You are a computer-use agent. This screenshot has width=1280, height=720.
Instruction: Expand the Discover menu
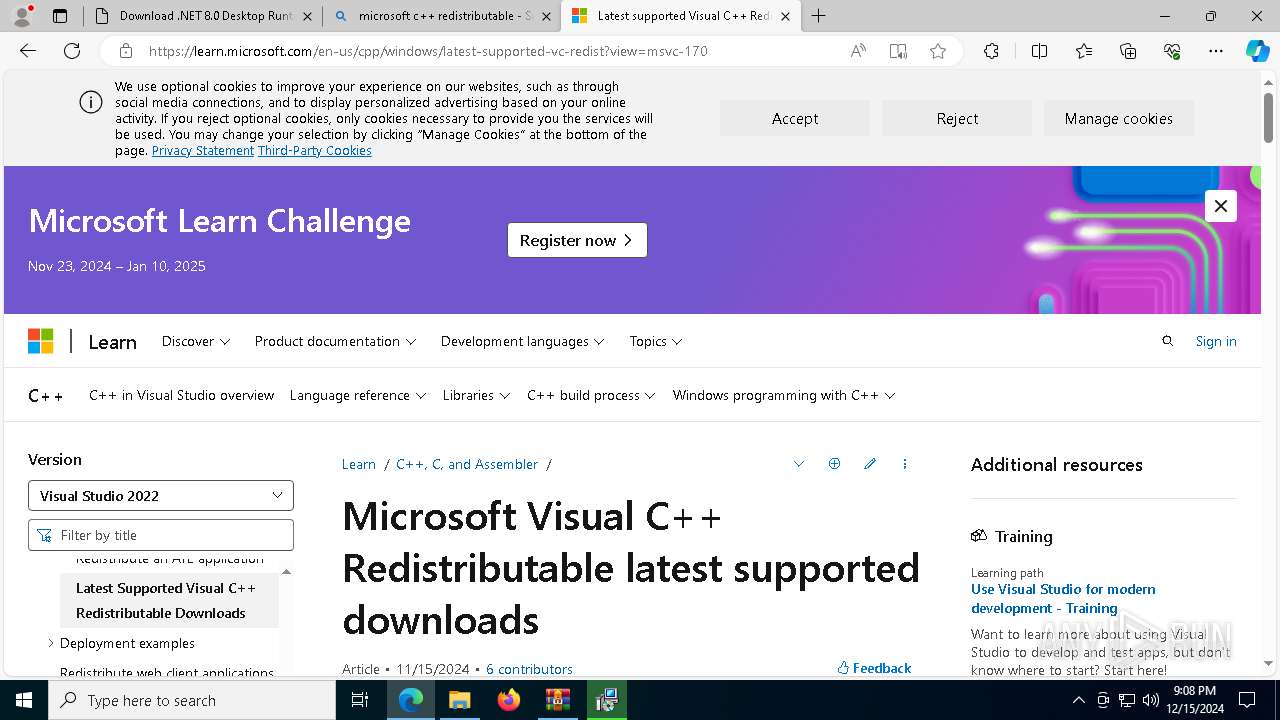(x=196, y=341)
